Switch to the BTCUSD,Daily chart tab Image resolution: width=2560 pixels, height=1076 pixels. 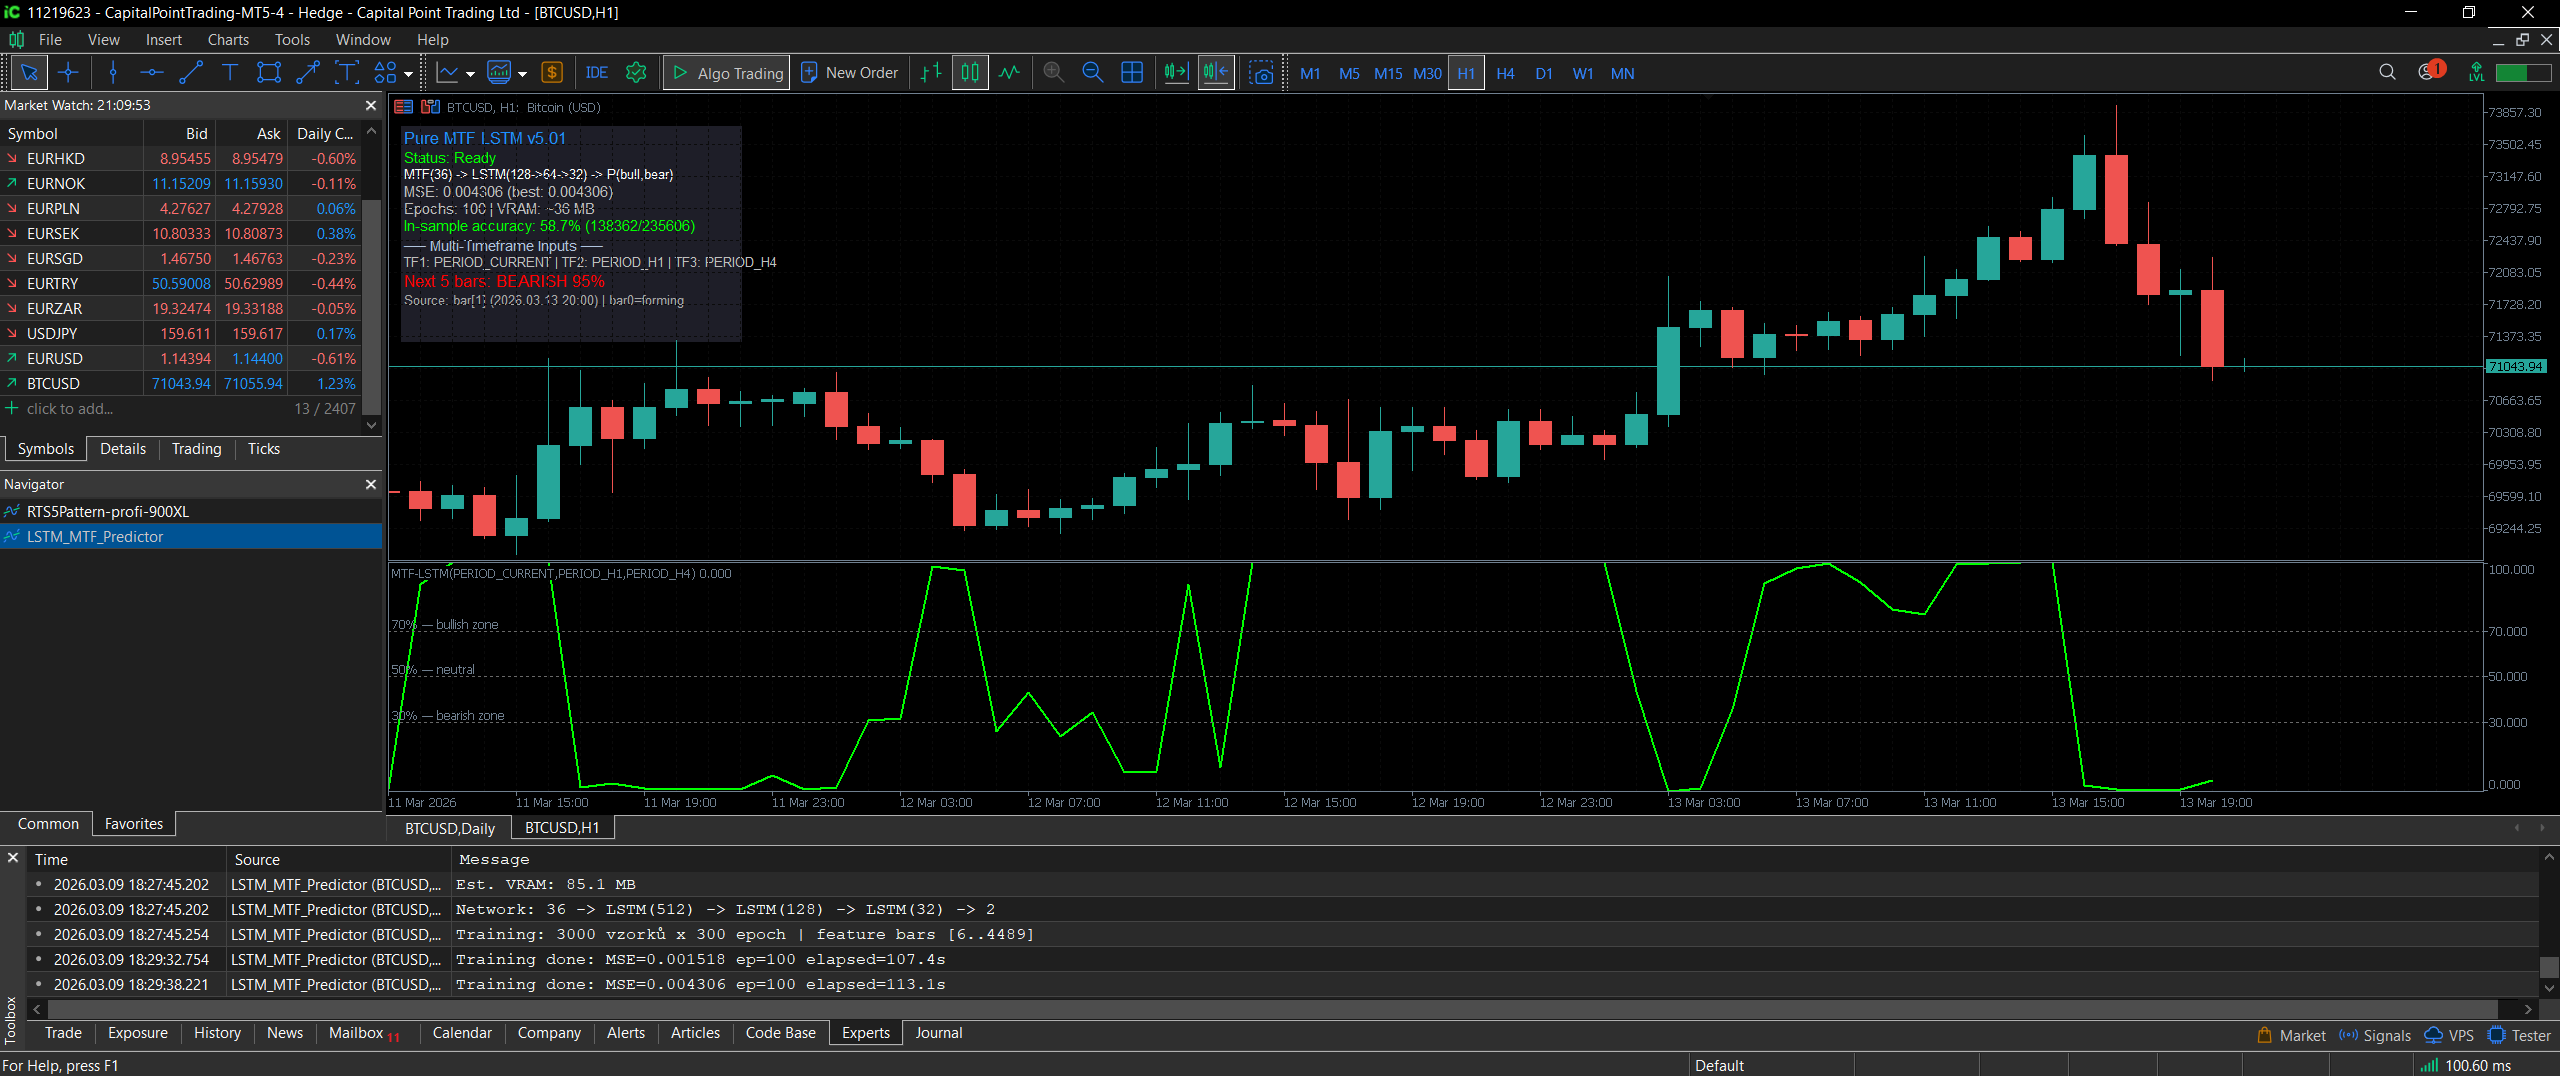pyautogui.click(x=448, y=828)
